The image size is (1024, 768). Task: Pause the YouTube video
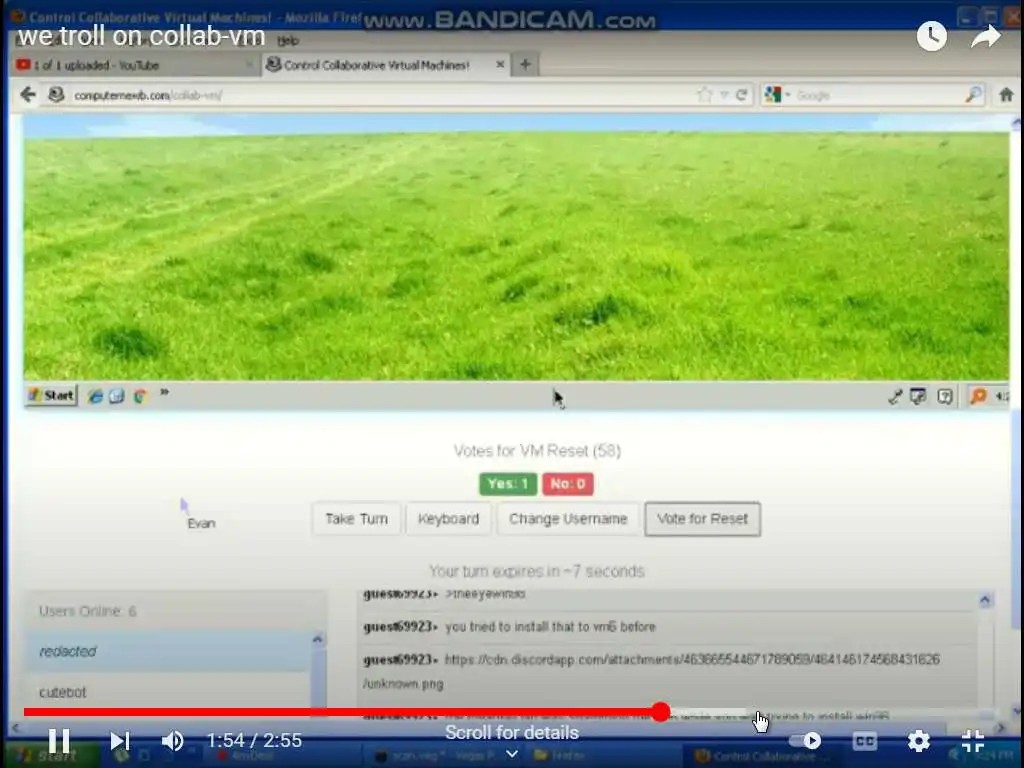click(59, 741)
